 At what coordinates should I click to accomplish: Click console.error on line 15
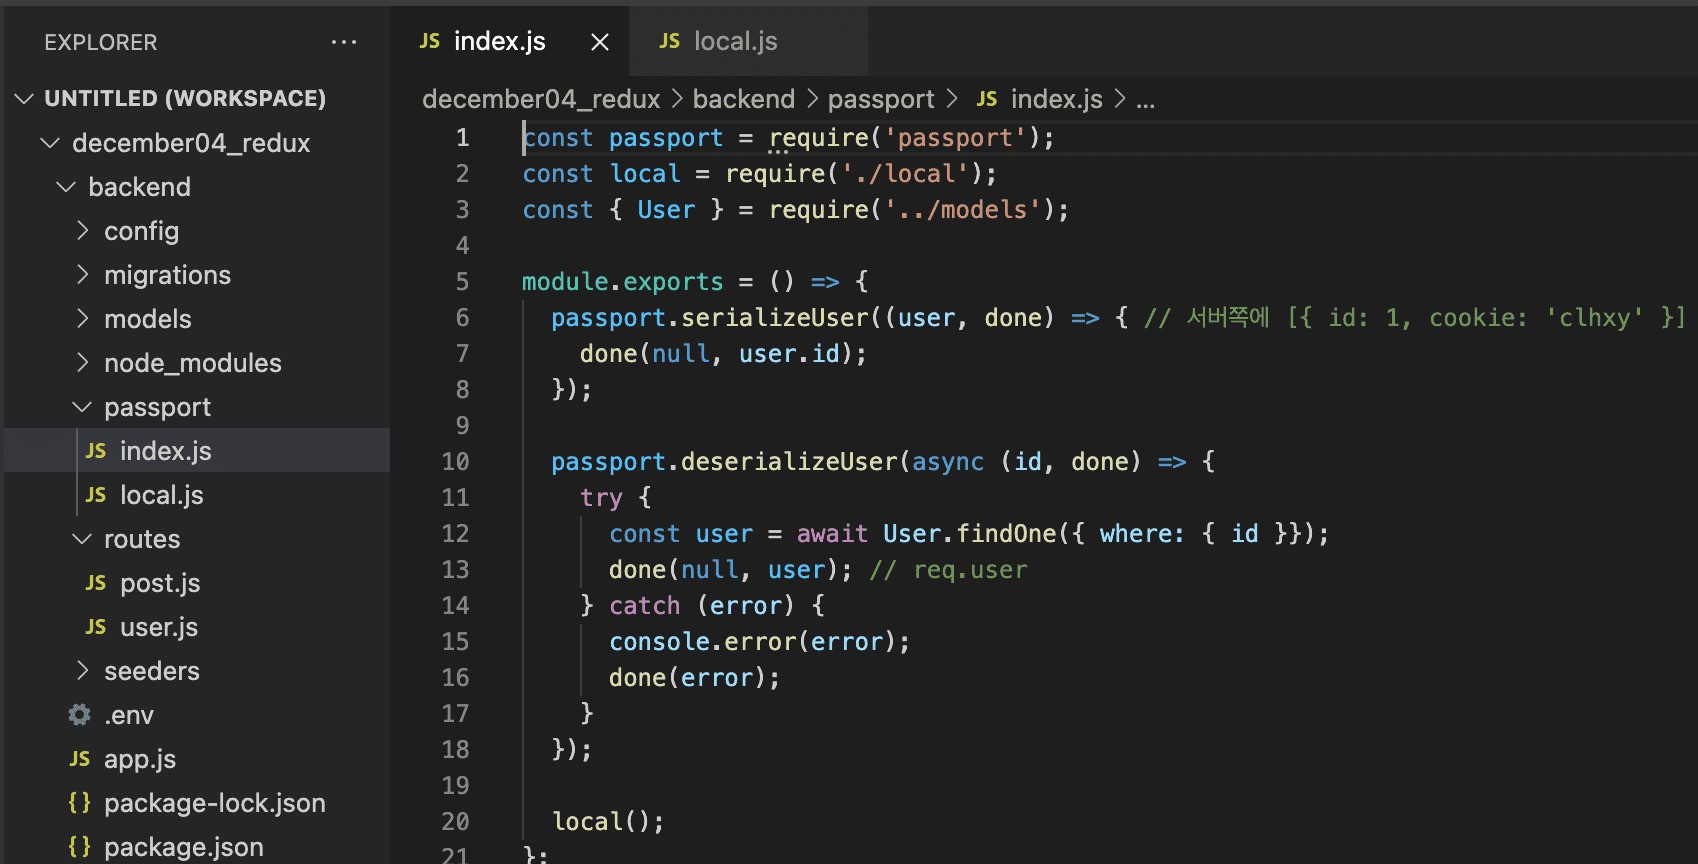click(703, 642)
